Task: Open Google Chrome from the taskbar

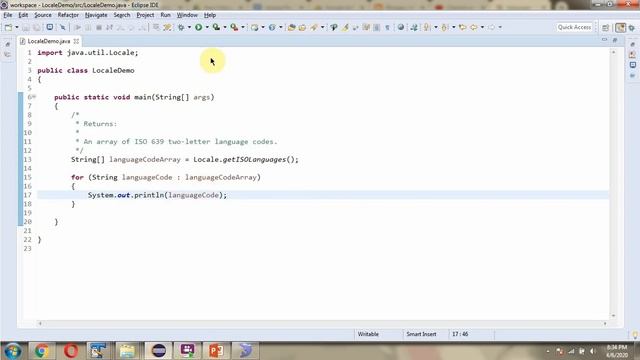Action: point(41,351)
